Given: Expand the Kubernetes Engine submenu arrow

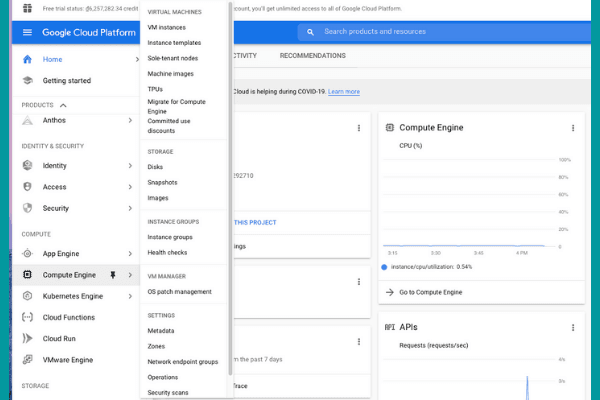Looking at the screenshot, I should click(x=130, y=296).
